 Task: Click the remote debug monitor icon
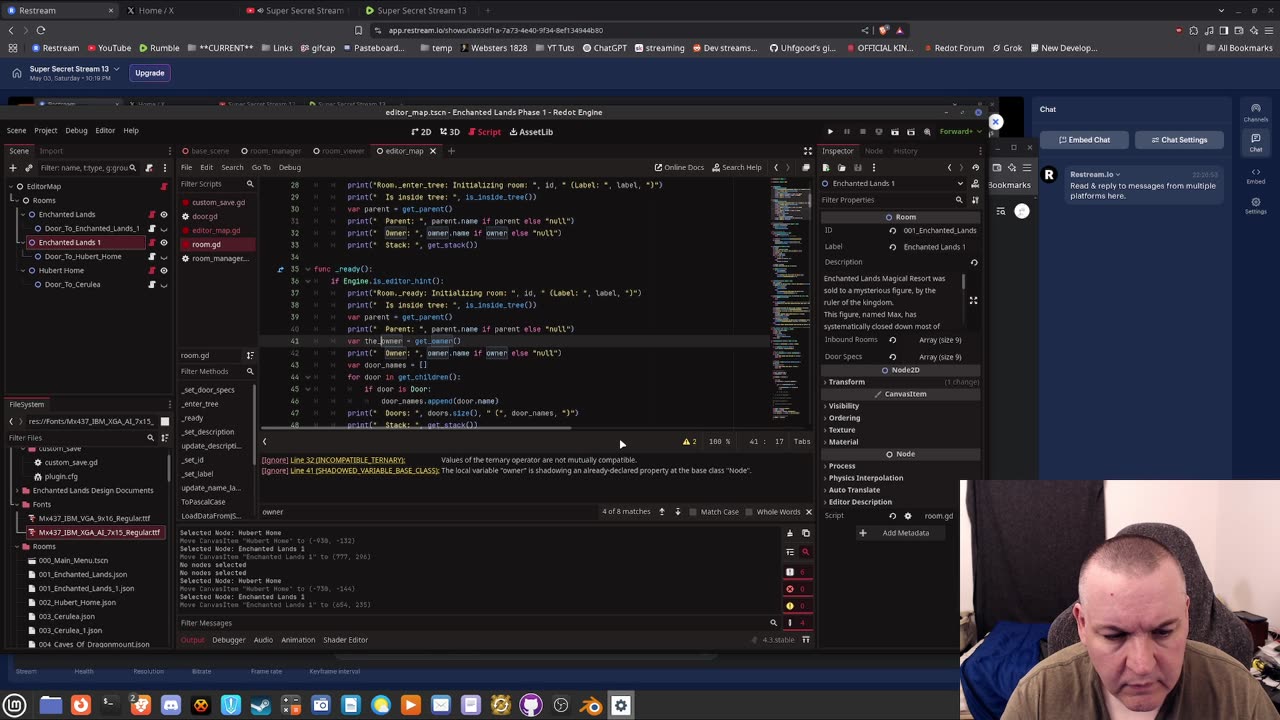click(878, 132)
